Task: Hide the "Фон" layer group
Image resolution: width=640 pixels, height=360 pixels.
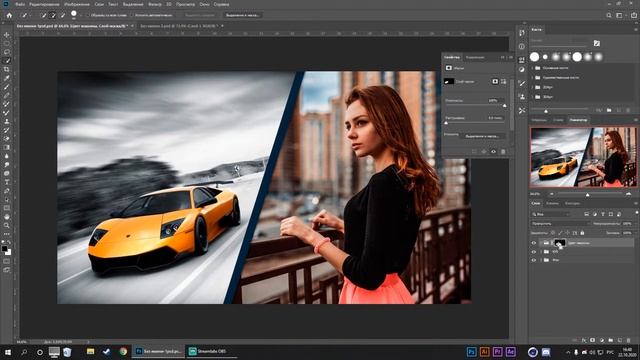Action: pos(533,260)
